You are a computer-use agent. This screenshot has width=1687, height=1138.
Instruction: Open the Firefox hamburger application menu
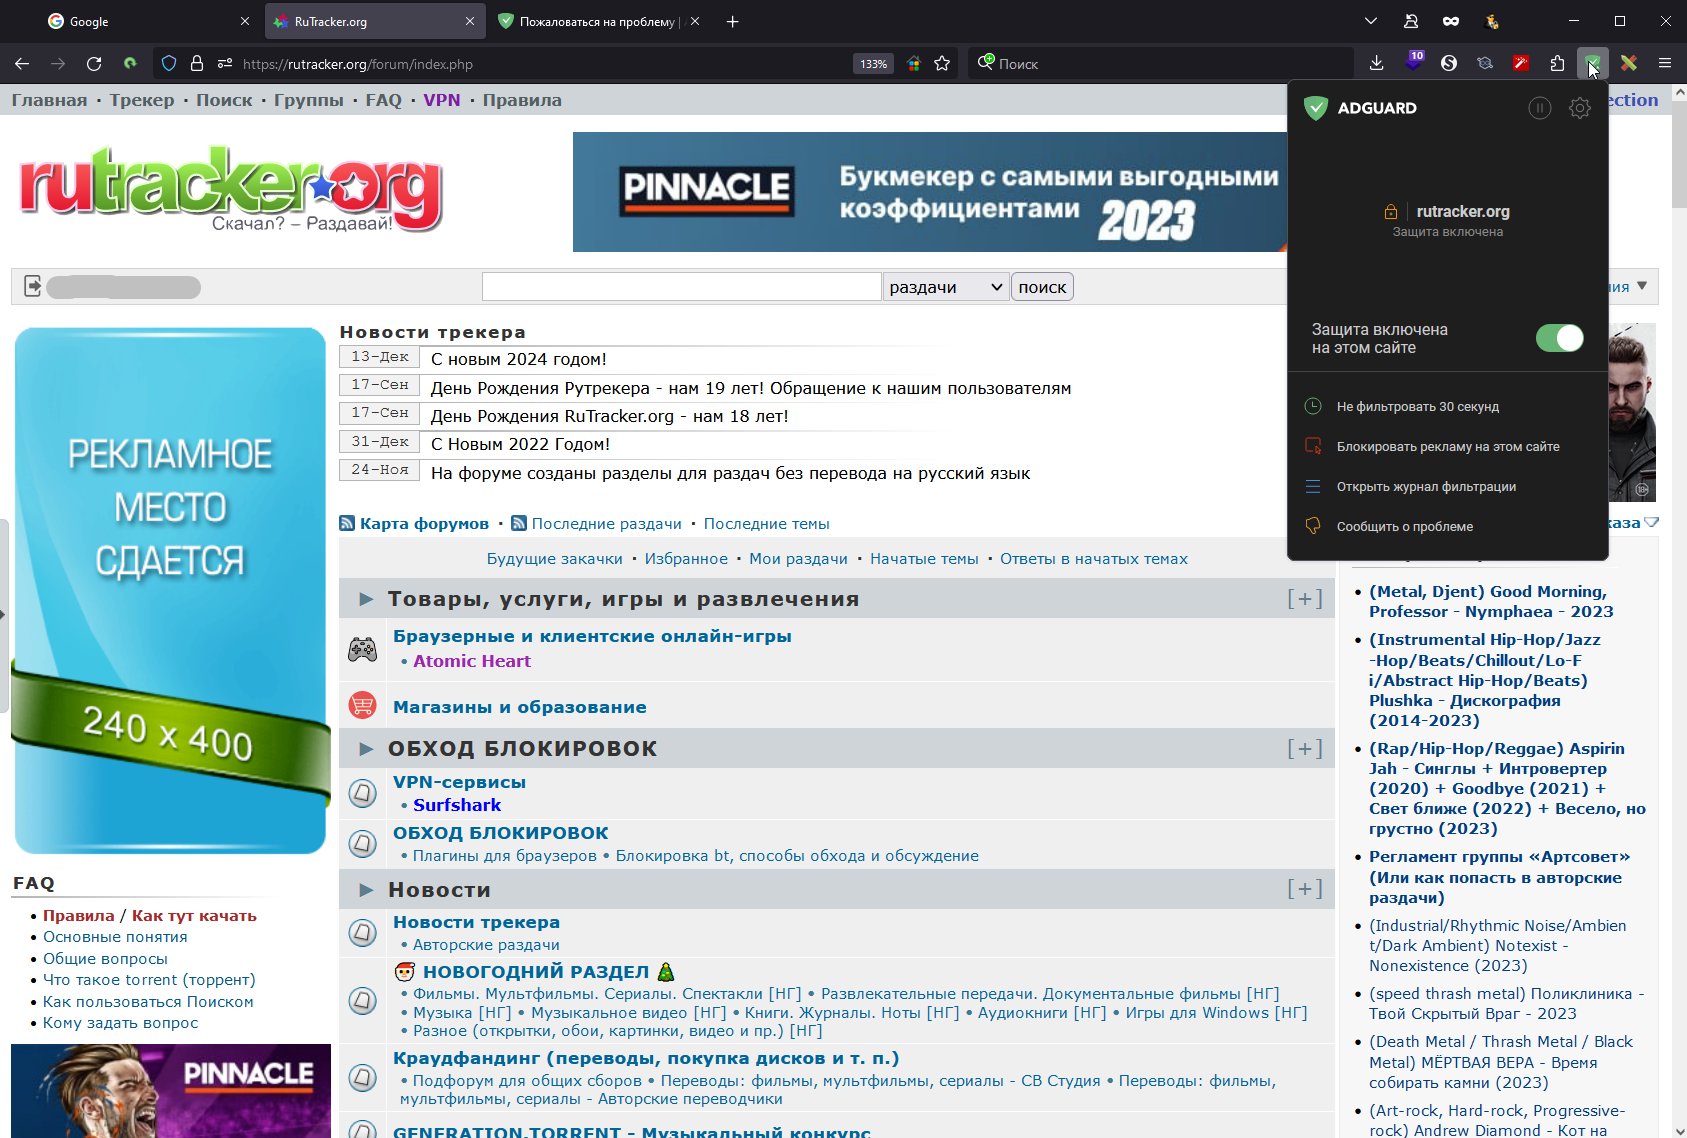[1664, 64]
